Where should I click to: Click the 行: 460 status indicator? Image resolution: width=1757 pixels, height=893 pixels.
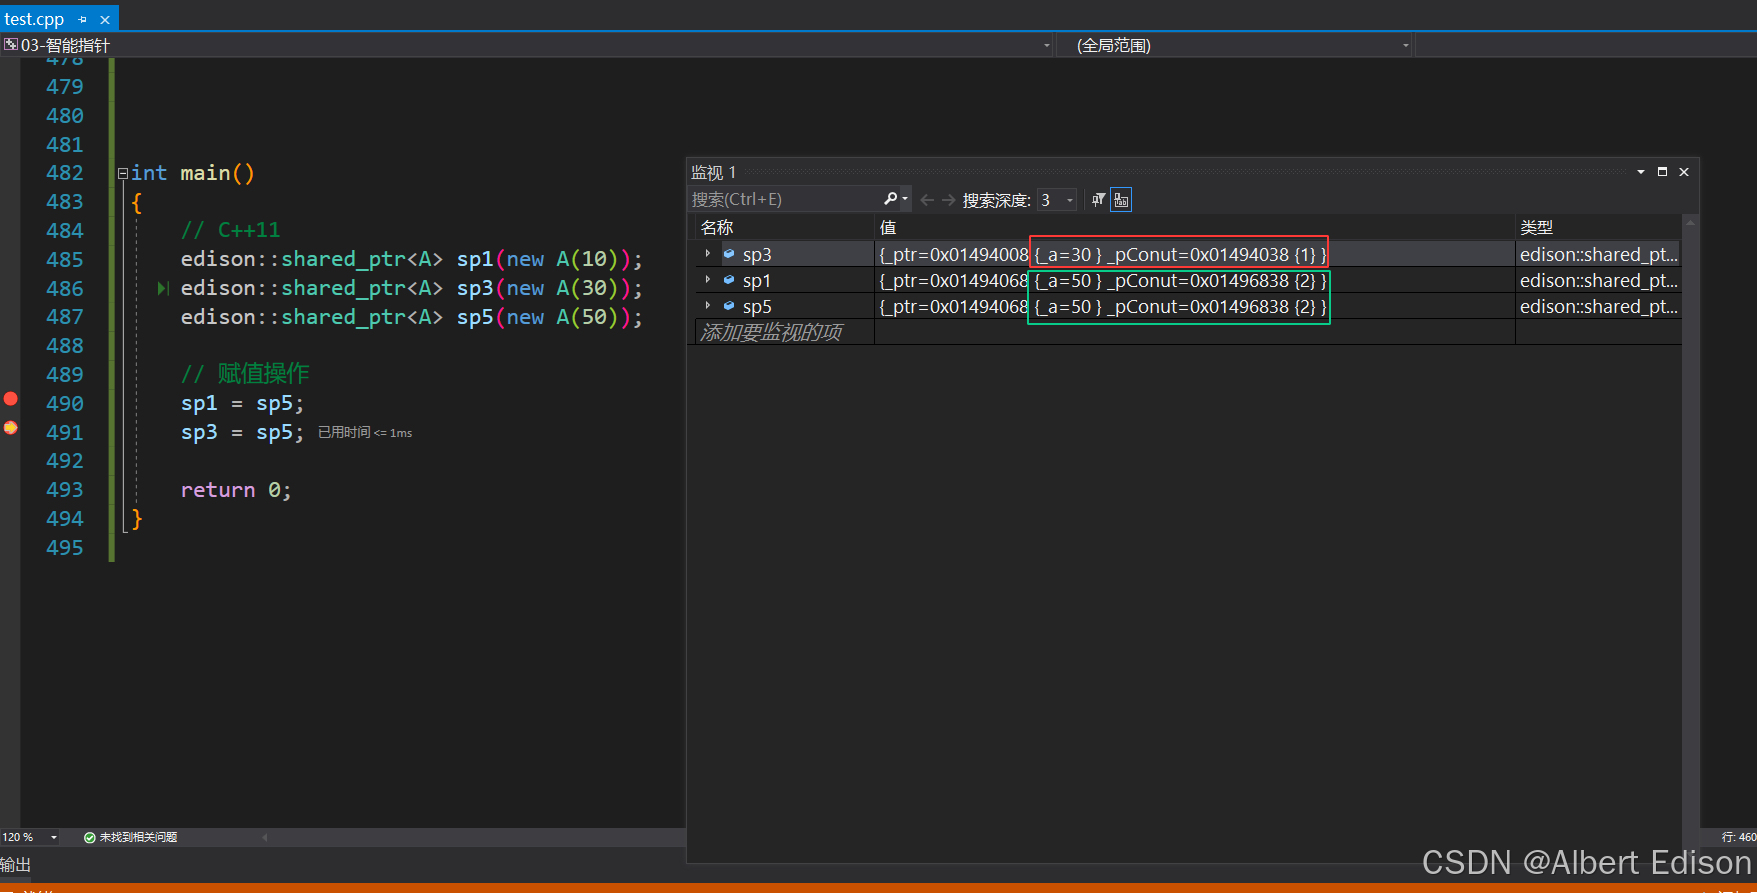coord(1738,837)
